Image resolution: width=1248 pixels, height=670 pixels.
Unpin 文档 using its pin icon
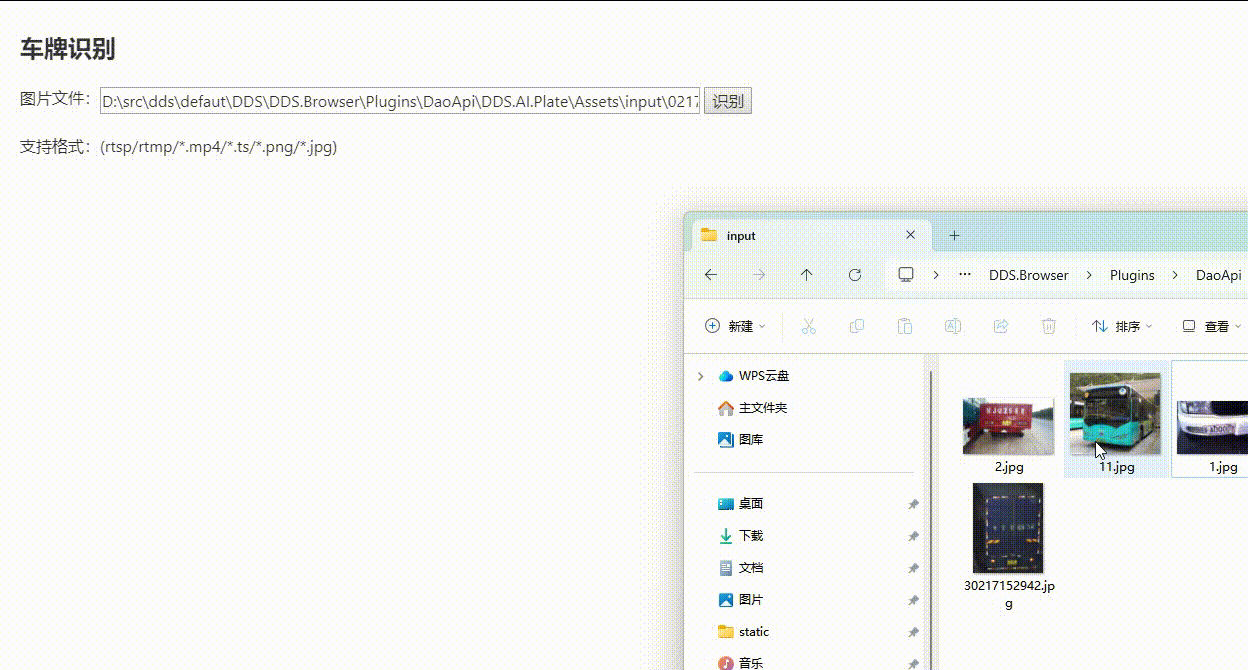(912, 569)
